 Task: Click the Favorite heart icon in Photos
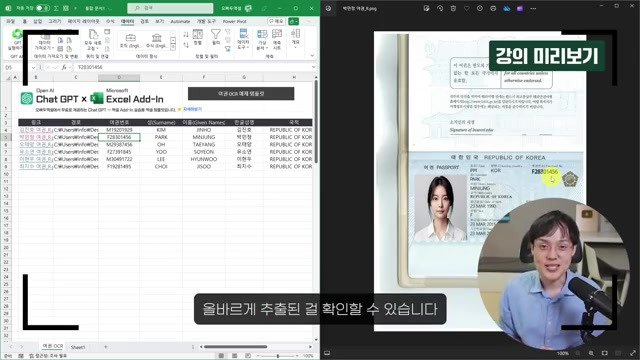pyautogui.click(x=467, y=8)
